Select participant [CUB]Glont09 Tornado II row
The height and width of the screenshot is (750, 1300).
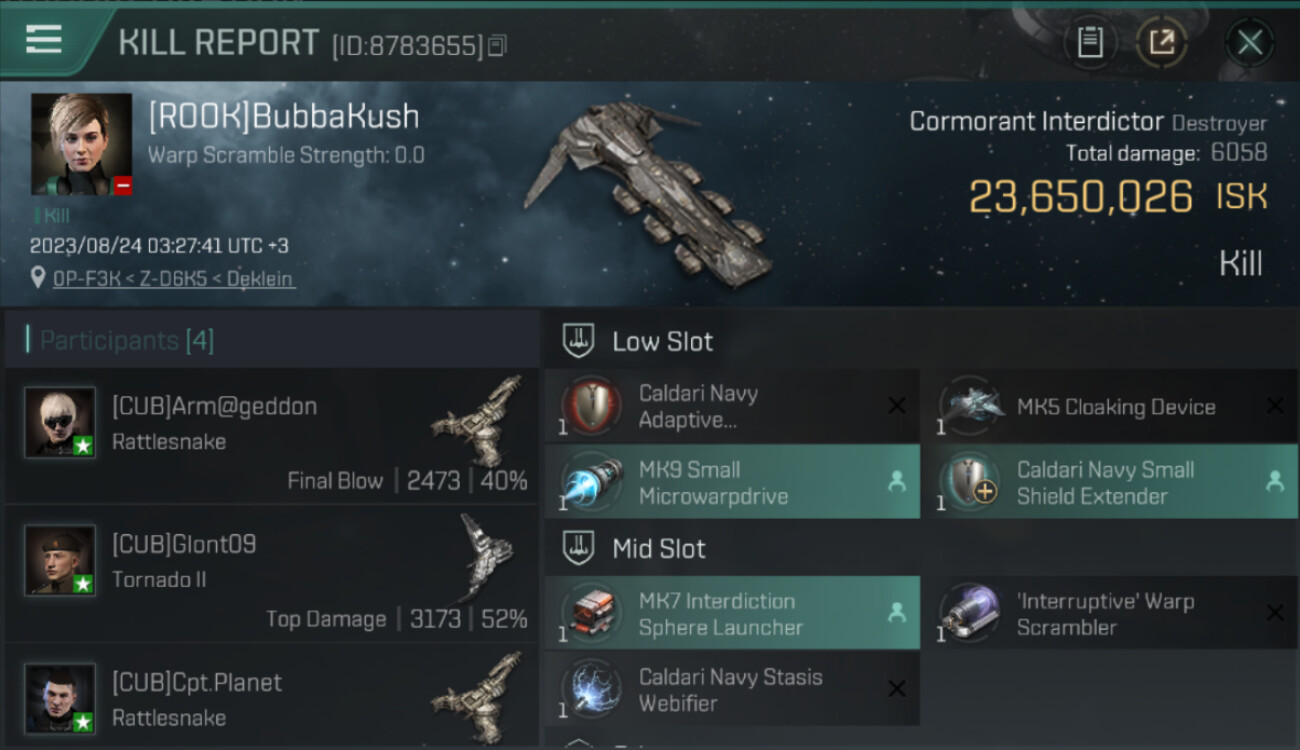click(x=272, y=573)
